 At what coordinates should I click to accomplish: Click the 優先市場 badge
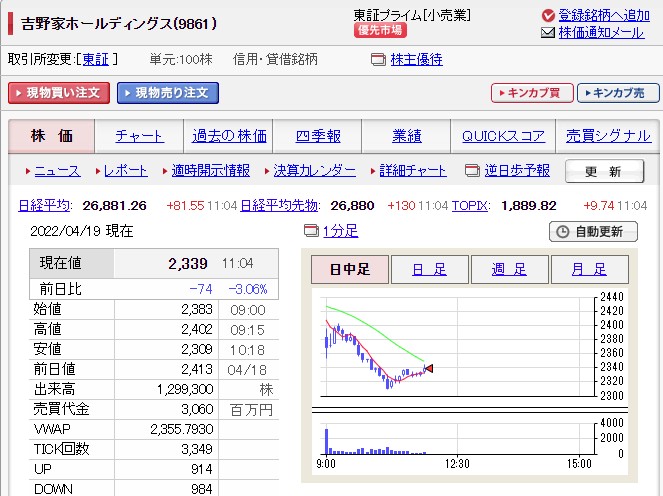(x=380, y=30)
